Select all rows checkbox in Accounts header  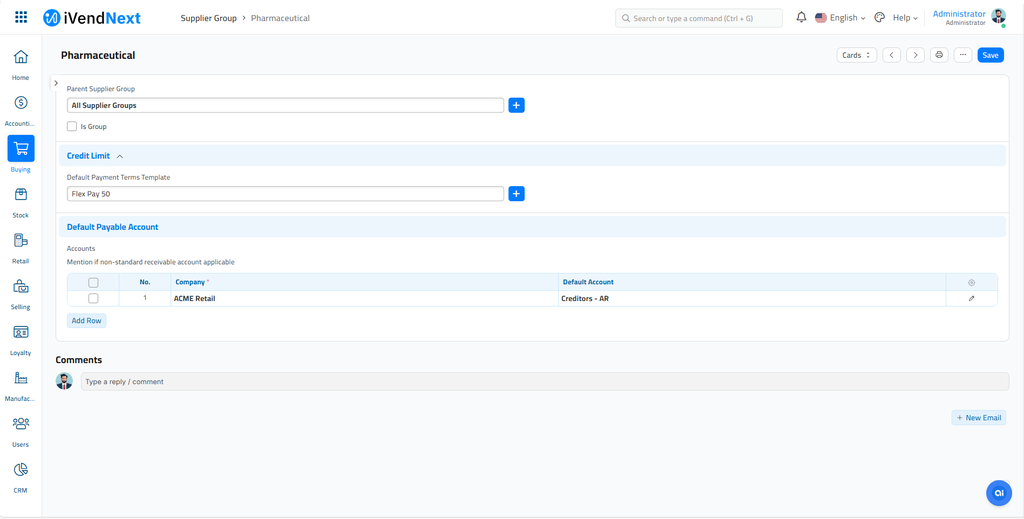[93, 283]
